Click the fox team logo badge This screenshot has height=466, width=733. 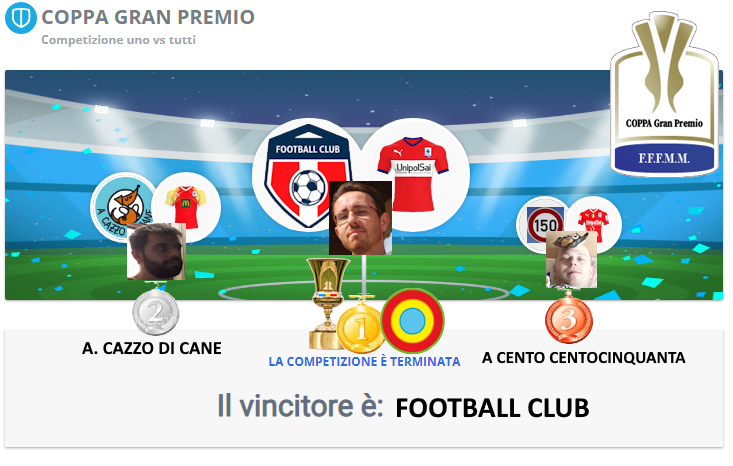point(124,206)
